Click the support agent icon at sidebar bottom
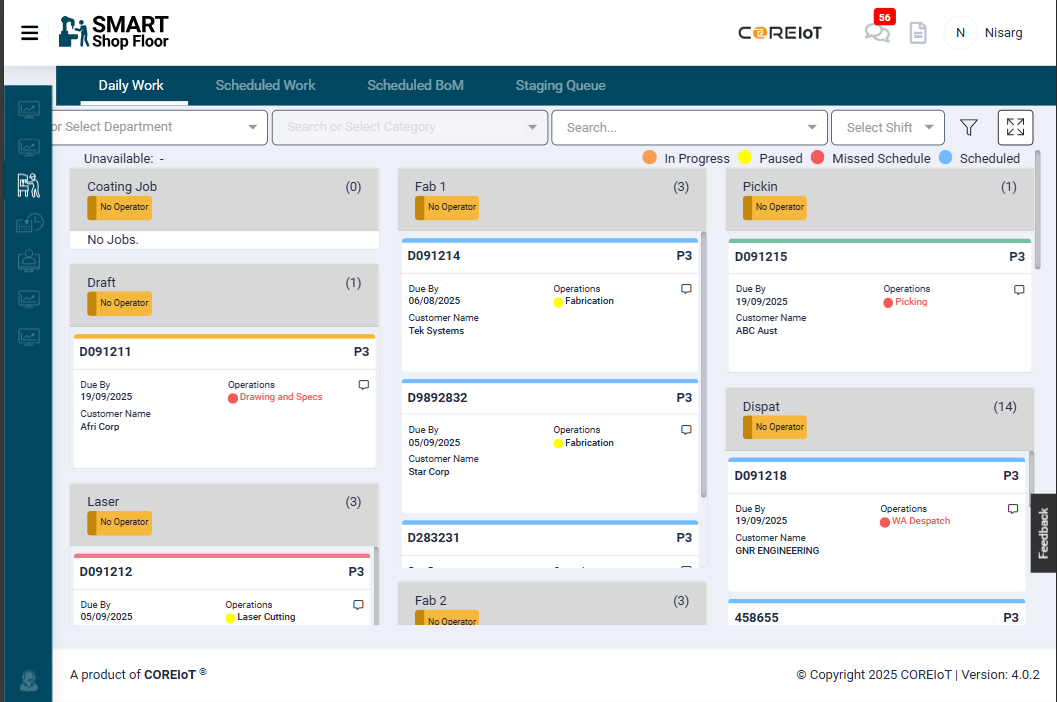Image resolution: width=1057 pixels, height=702 pixels. (29, 681)
